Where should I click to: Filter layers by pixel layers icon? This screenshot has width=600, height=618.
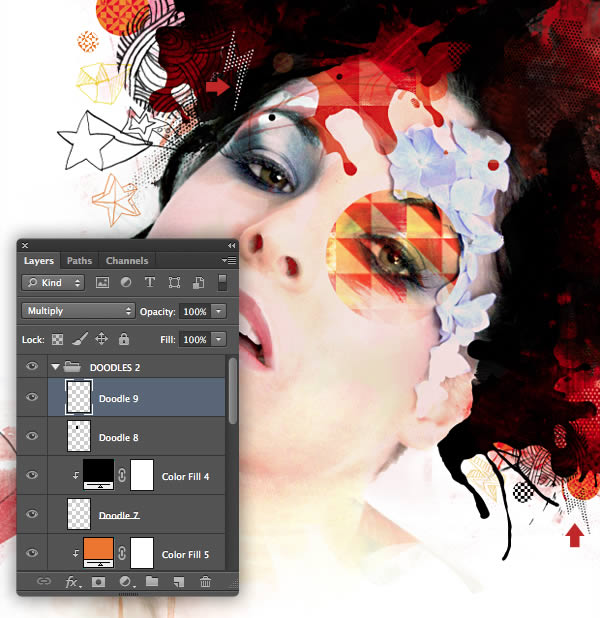coord(102,283)
